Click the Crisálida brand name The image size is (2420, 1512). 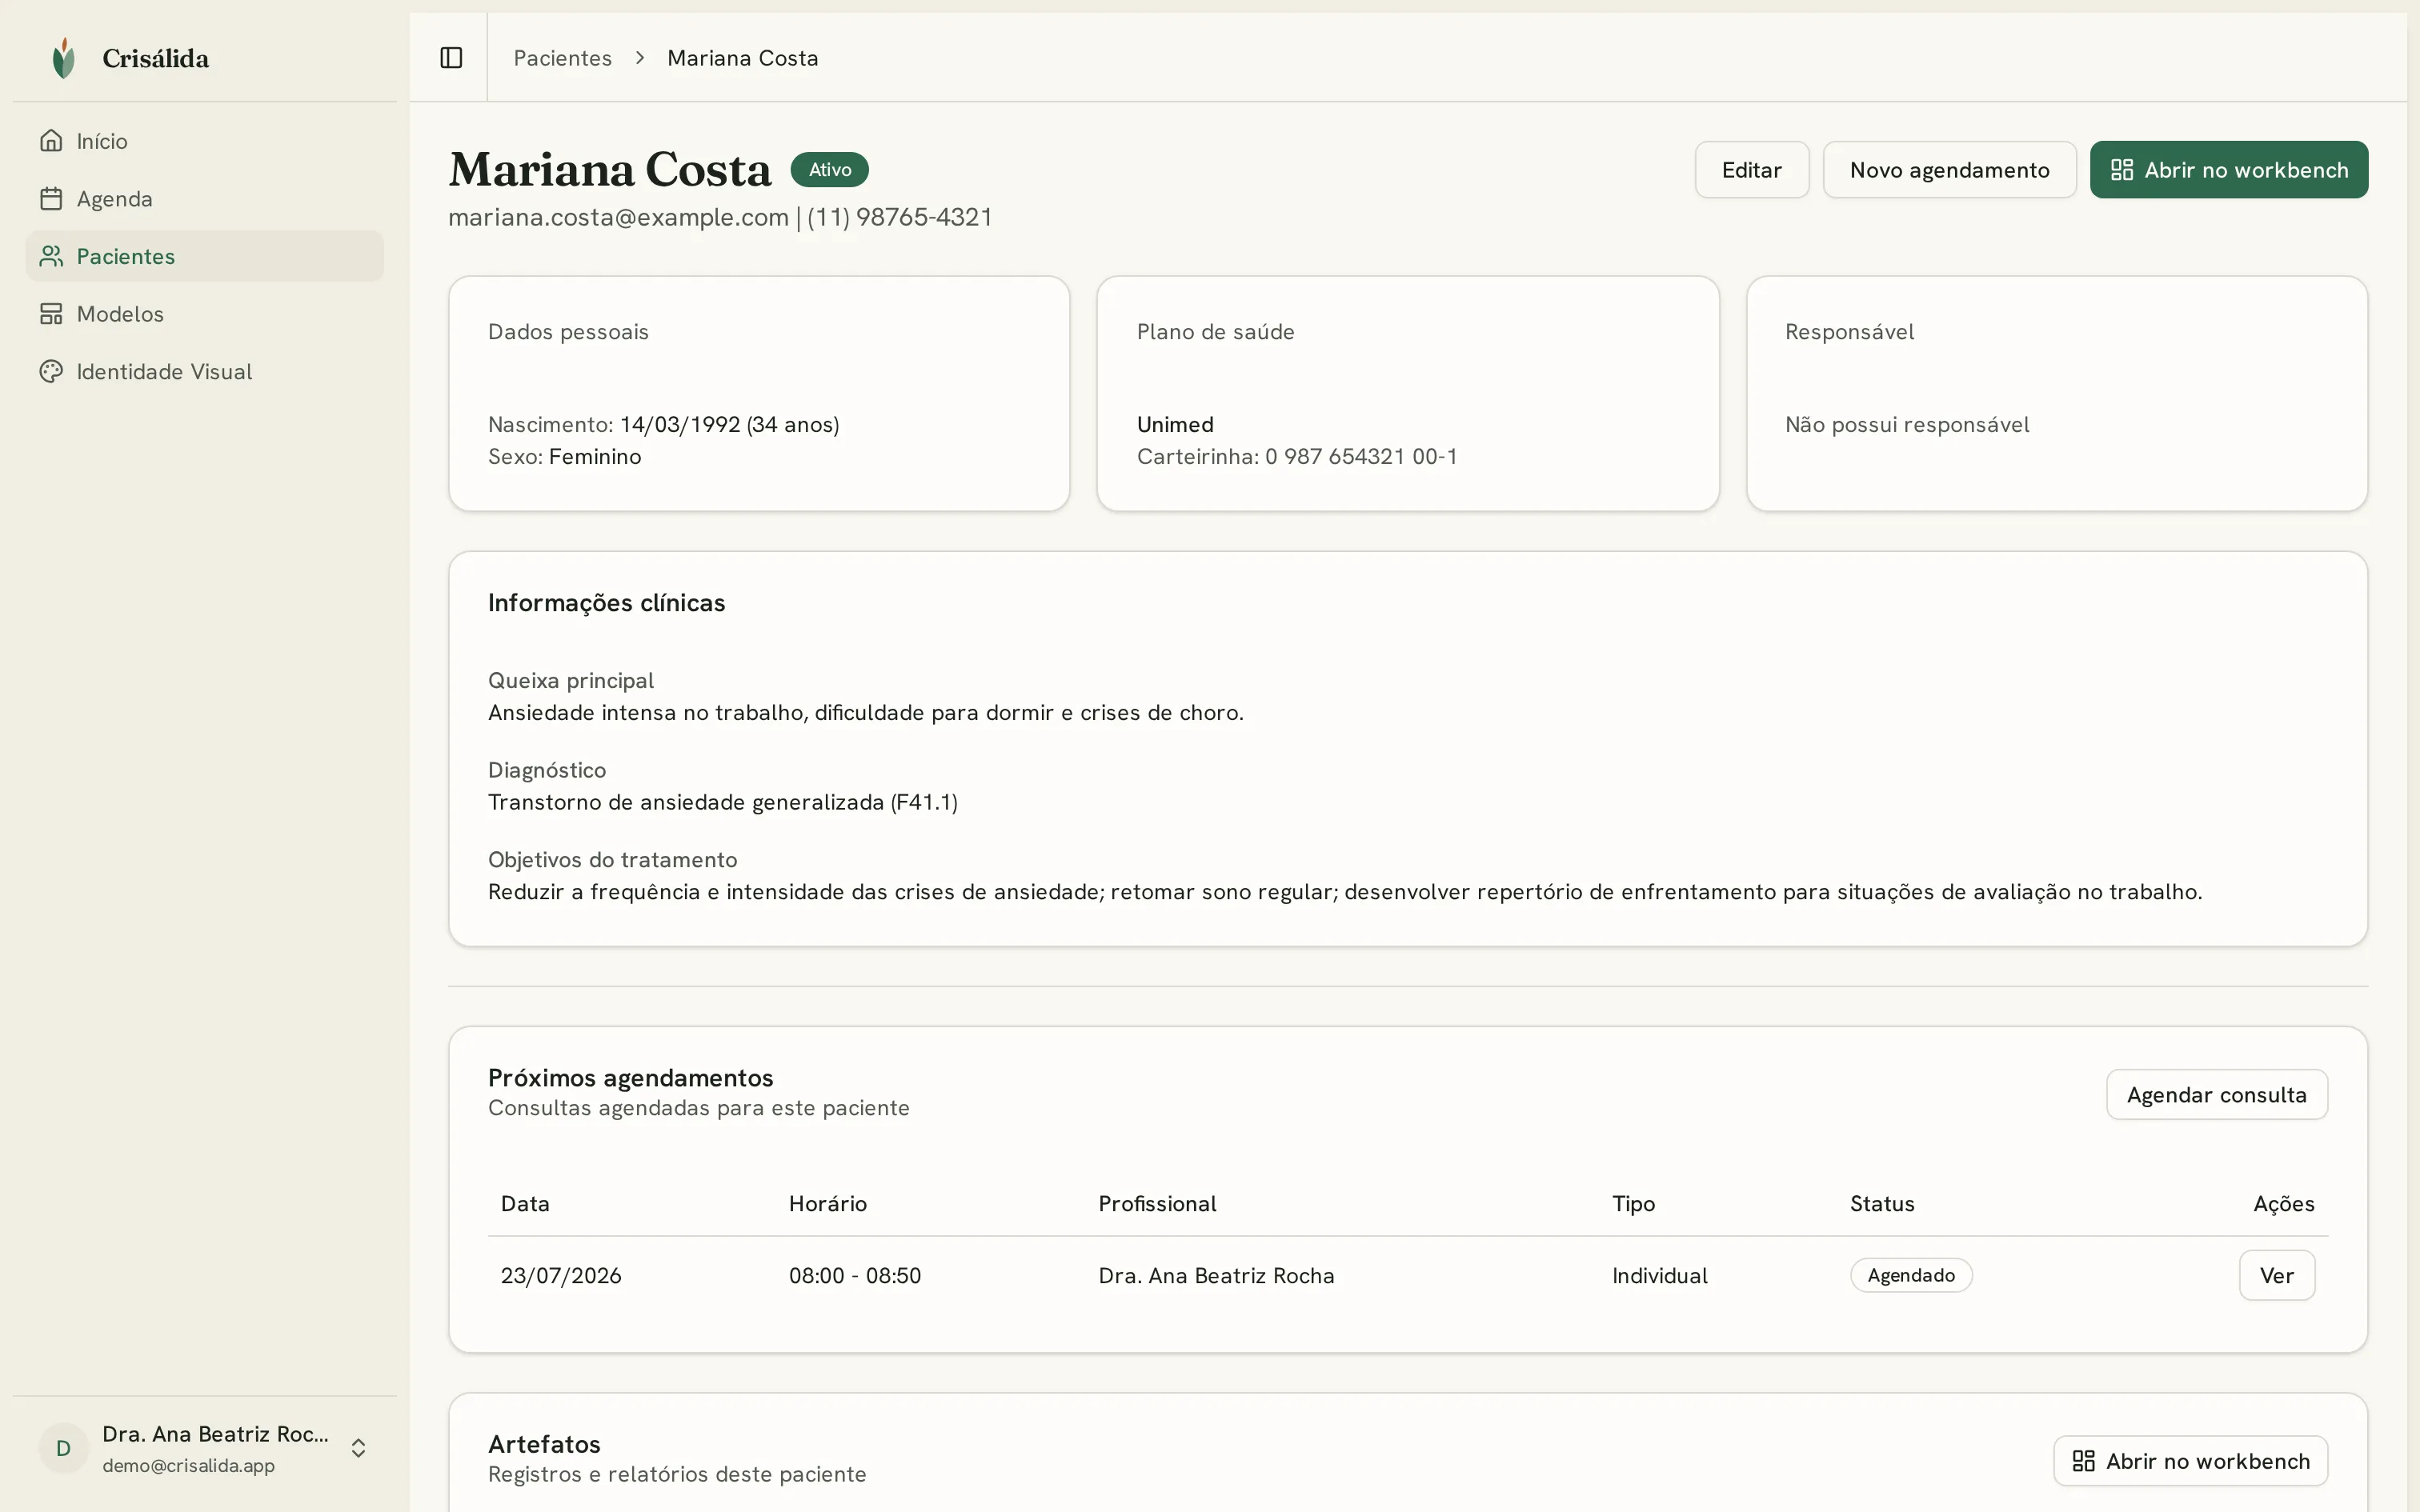pos(155,58)
